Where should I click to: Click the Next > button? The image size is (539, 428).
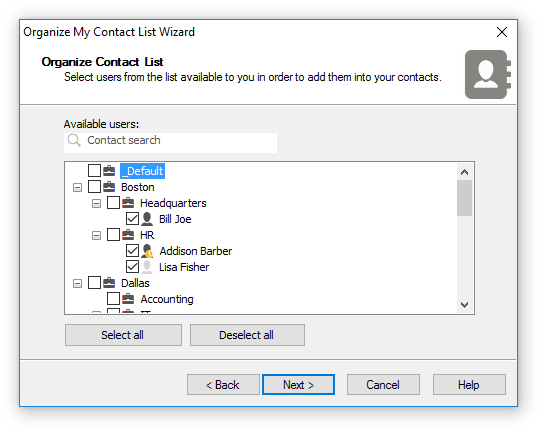[x=298, y=385]
